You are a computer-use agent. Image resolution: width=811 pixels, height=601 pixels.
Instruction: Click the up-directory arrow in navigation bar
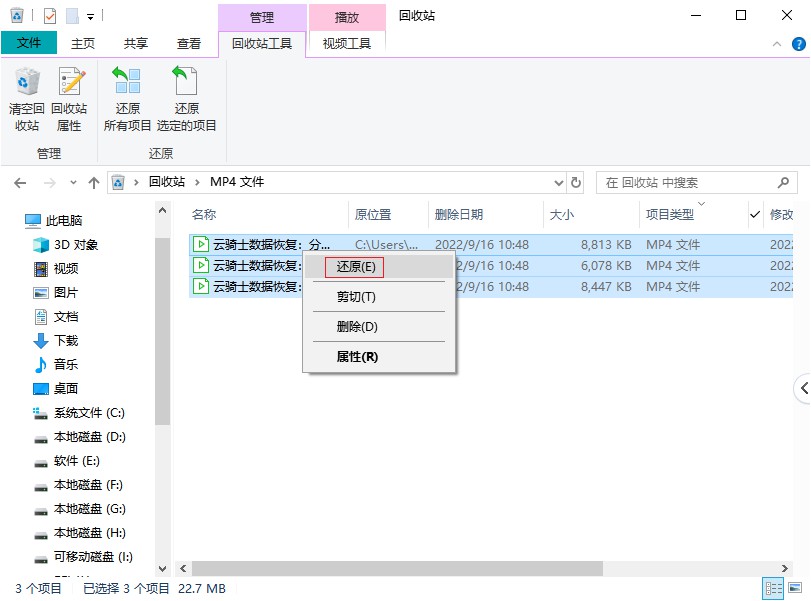tap(94, 183)
